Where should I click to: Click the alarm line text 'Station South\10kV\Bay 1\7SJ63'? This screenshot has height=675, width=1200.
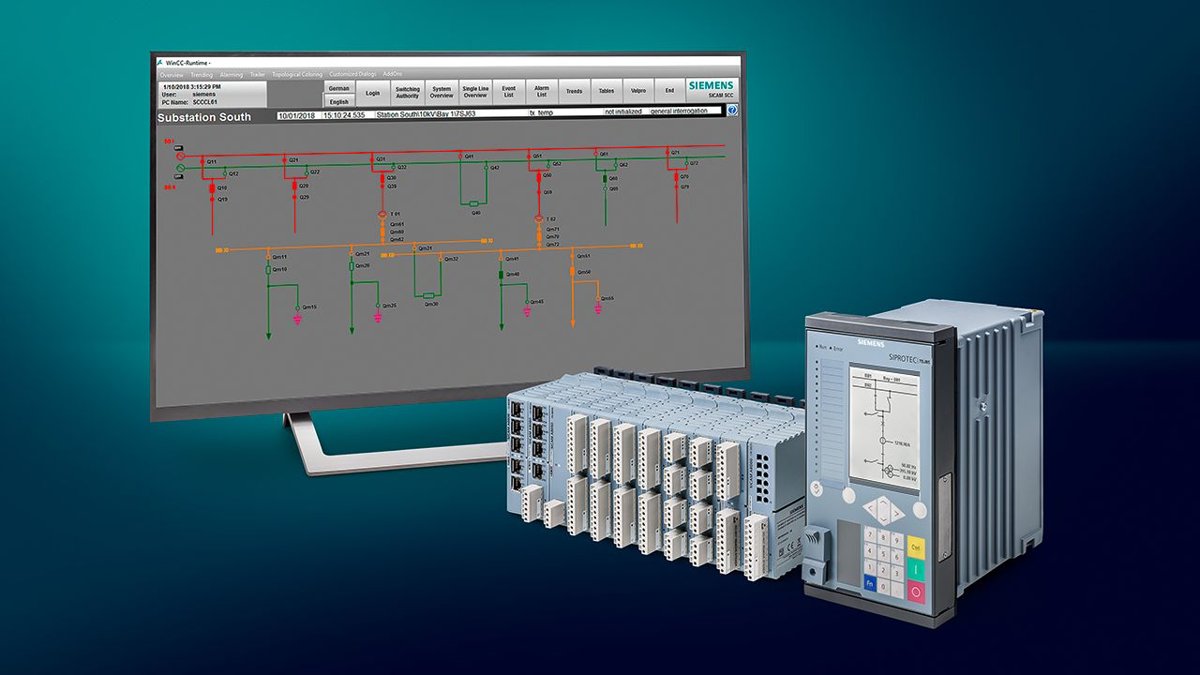click(425, 114)
